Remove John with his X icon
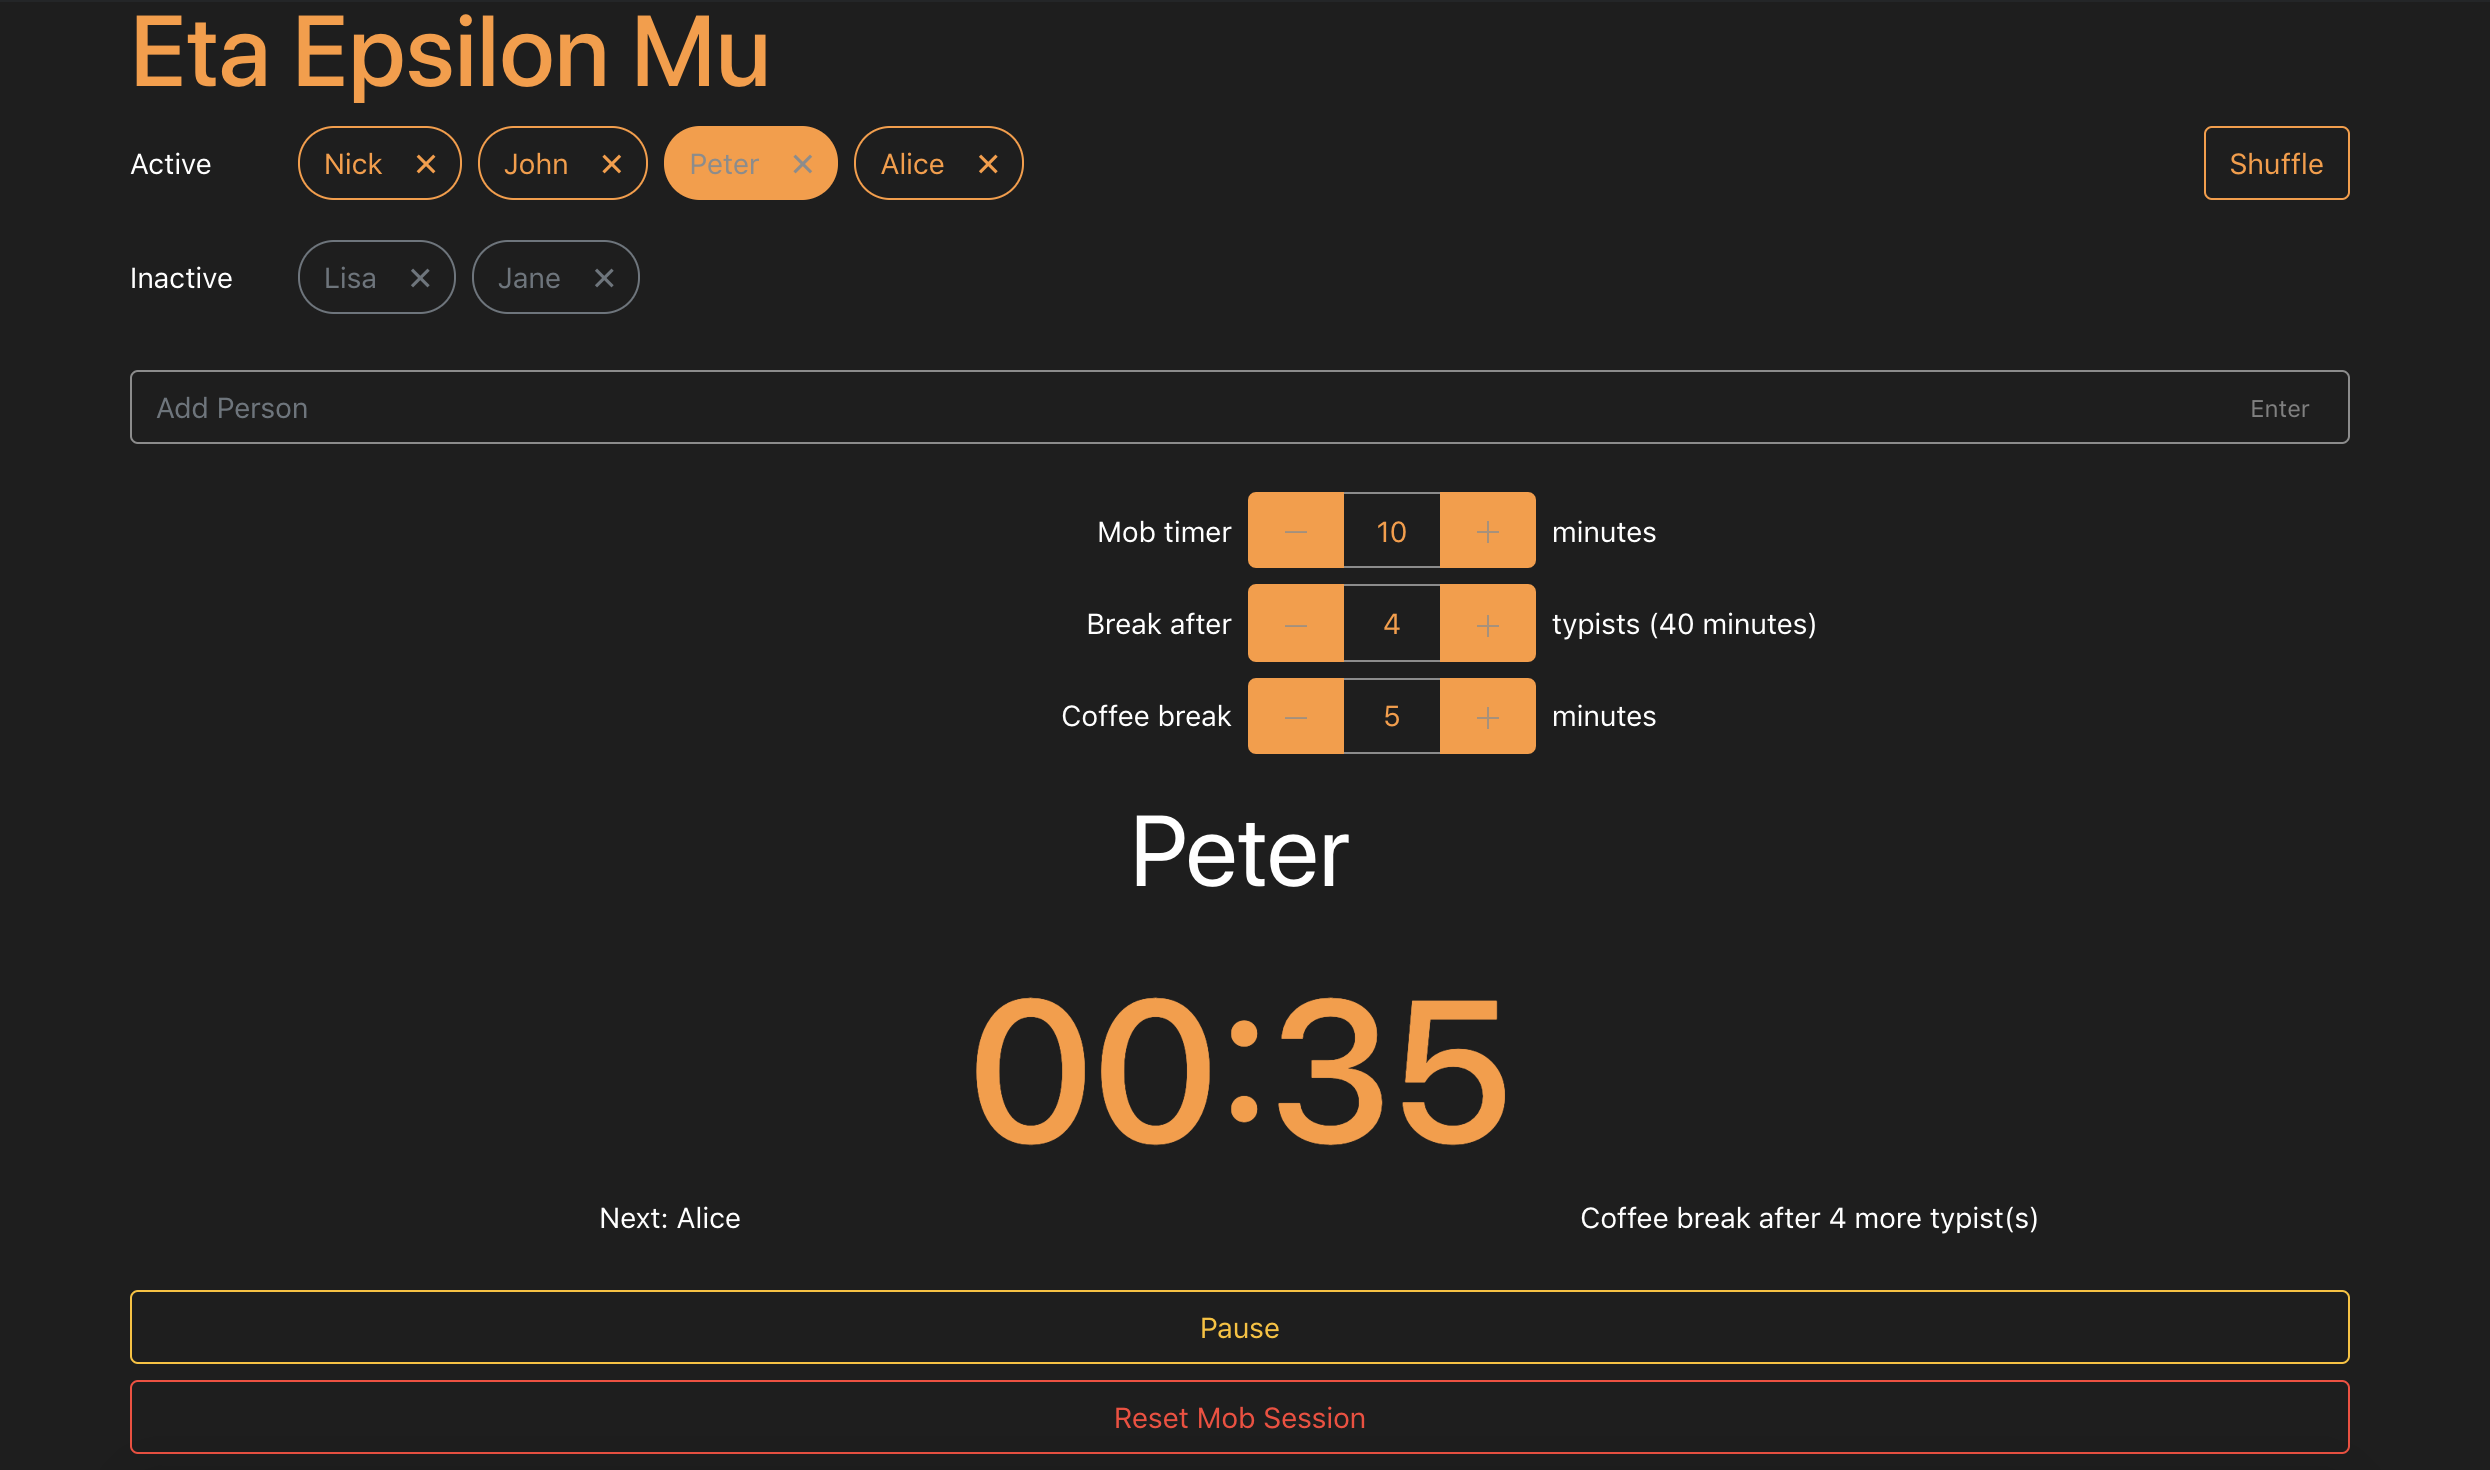The width and height of the screenshot is (2490, 1470). (611, 164)
